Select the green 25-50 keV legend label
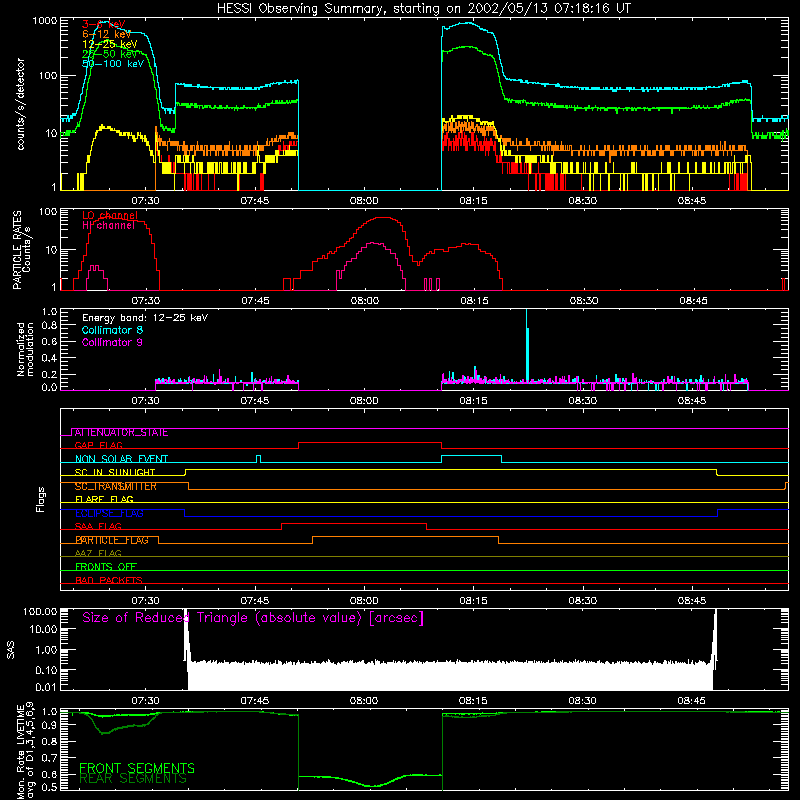Viewport: 800px width, 800px height. (x=110, y=54)
